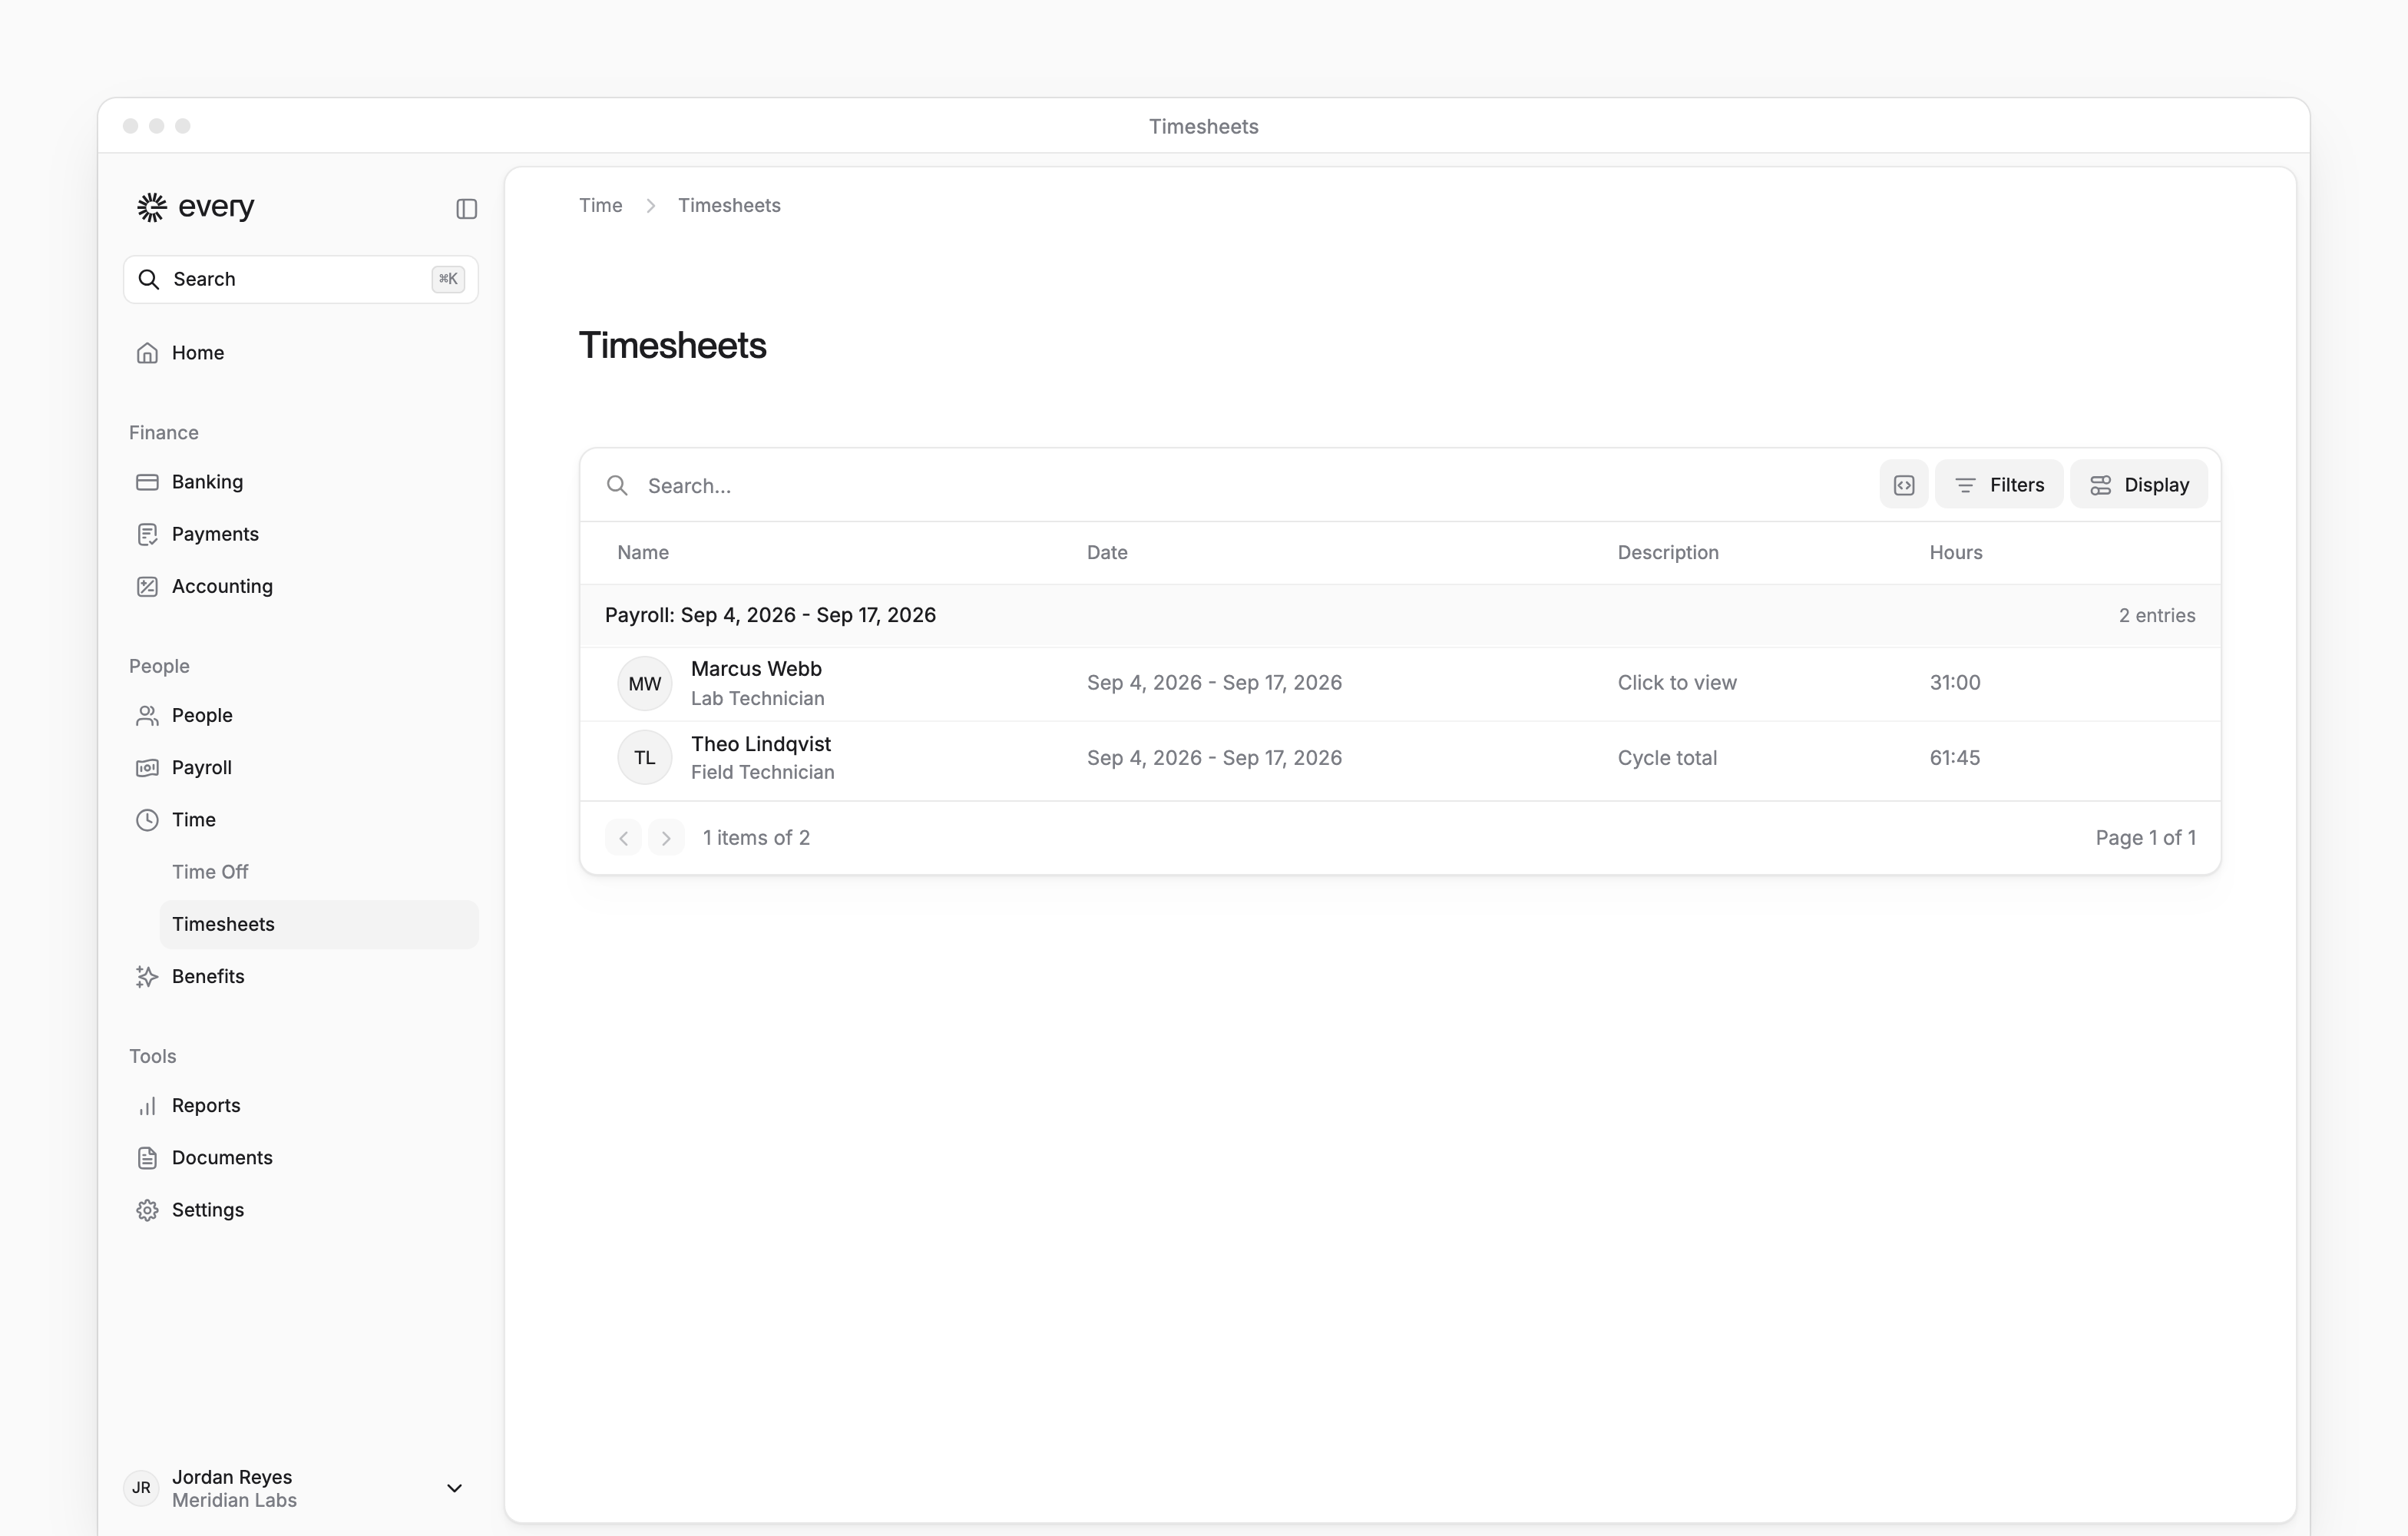
Task: Click the Accounting icon in sidebar
Action: (x=147, y=586)
